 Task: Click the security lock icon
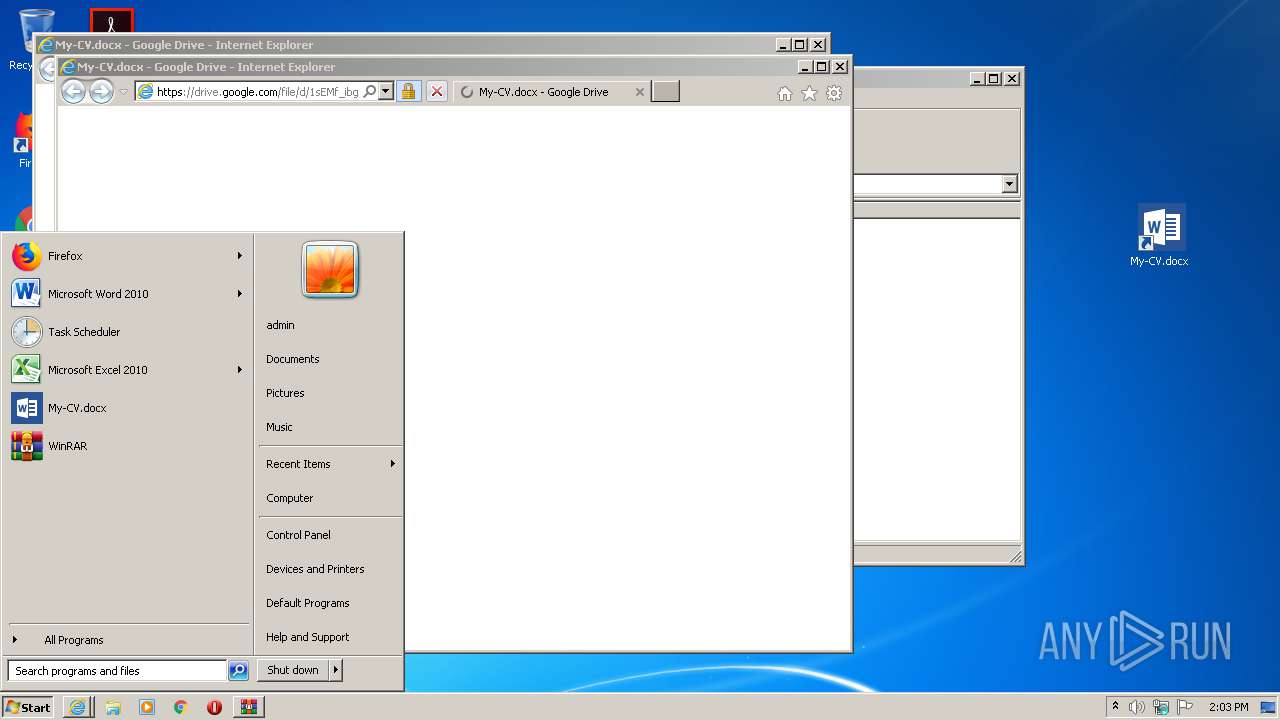408,92
